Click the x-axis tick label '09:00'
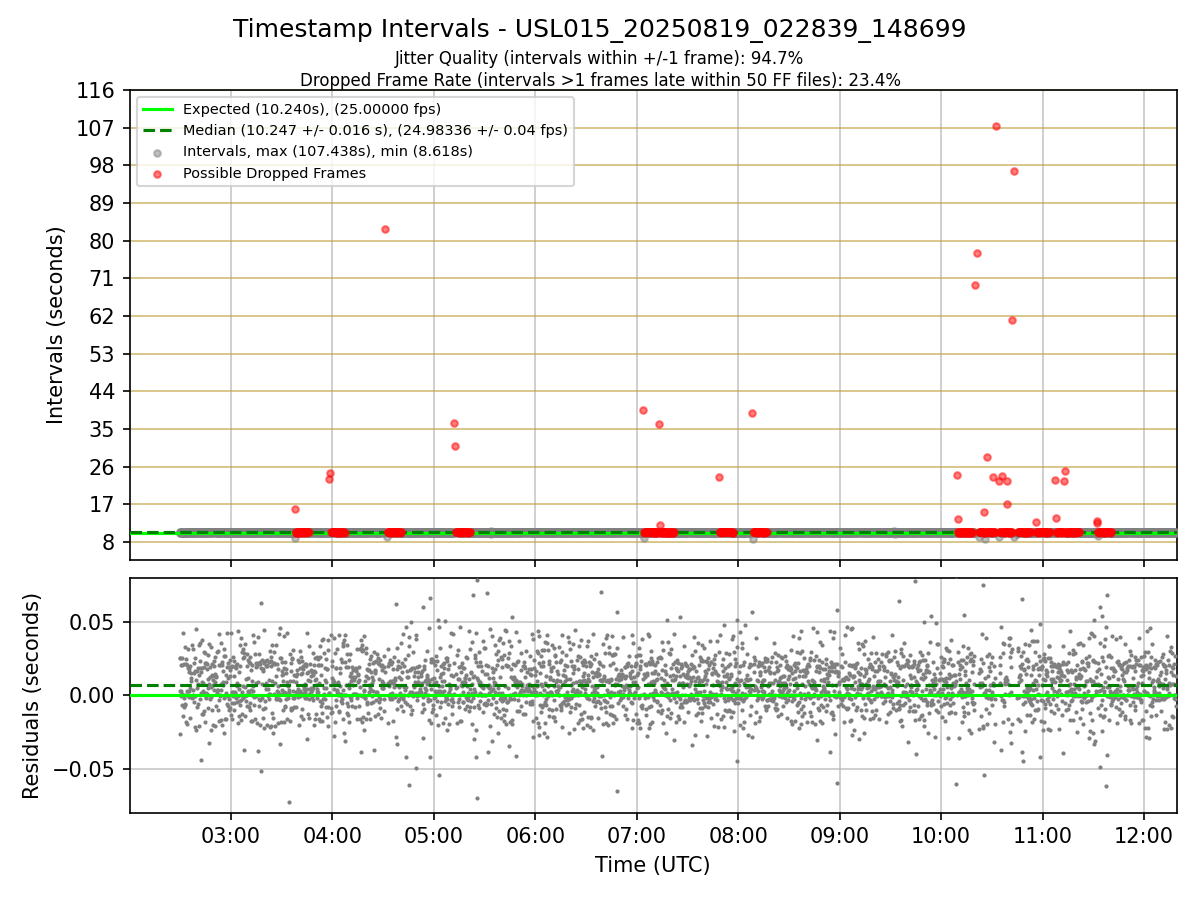Viewport: 1200px width, 900px height. 840,835
